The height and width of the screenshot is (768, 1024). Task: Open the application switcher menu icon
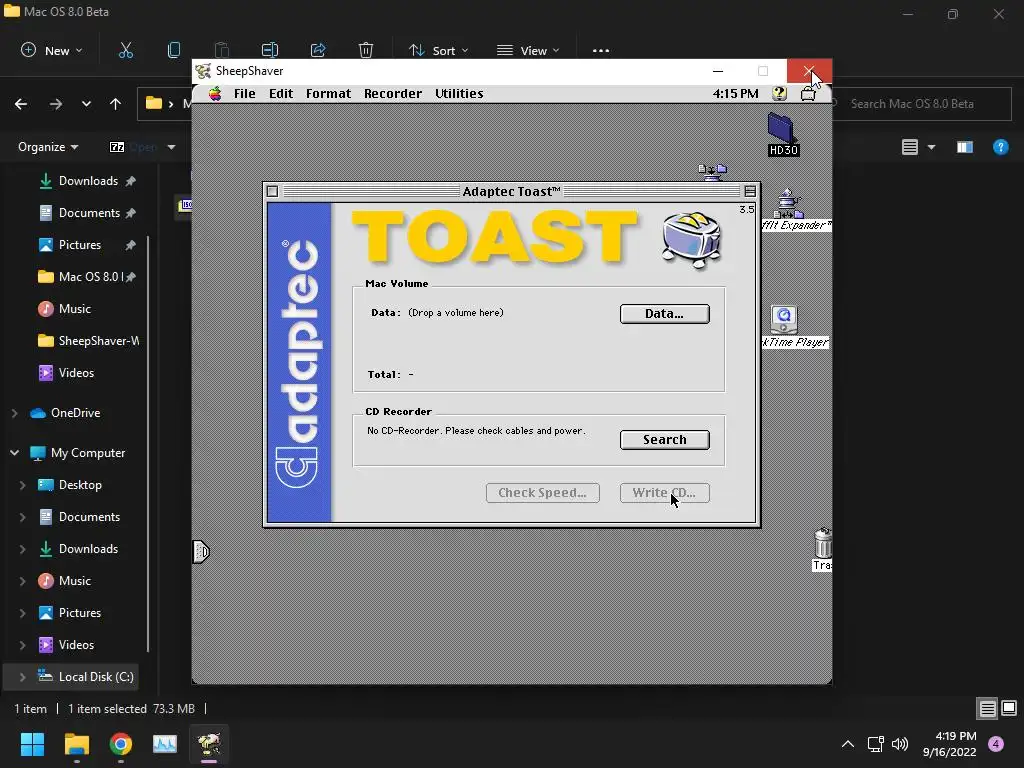point(808,94)
